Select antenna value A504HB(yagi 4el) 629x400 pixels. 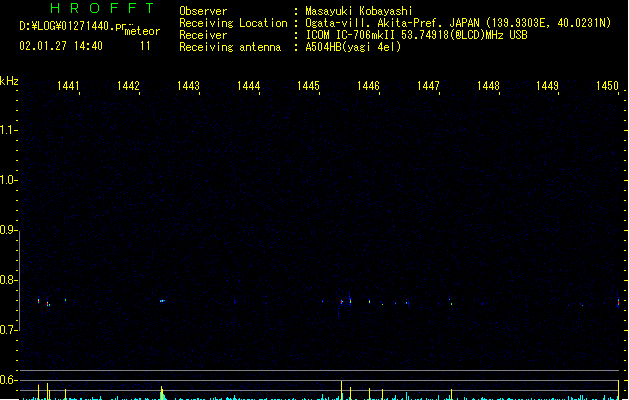click(x=353, y=47)
